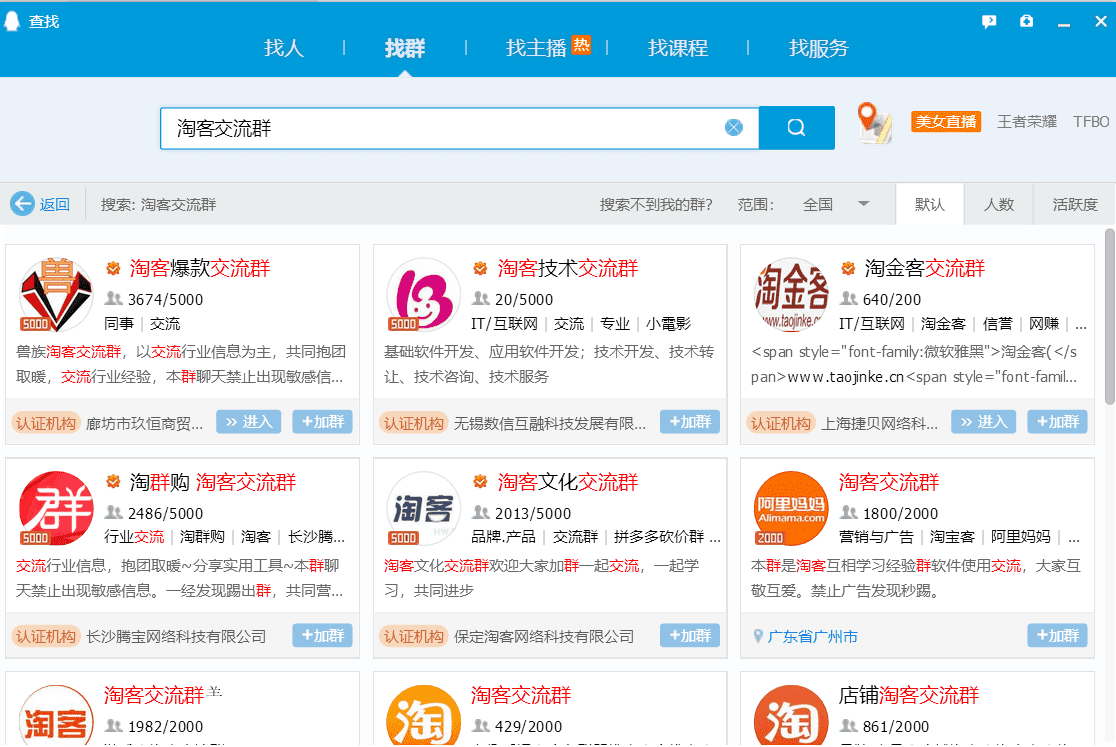Image resolution: width=1116 pixels, height=747 pixels.
Task: Click the search magnifier button
Action: [796, 128]
